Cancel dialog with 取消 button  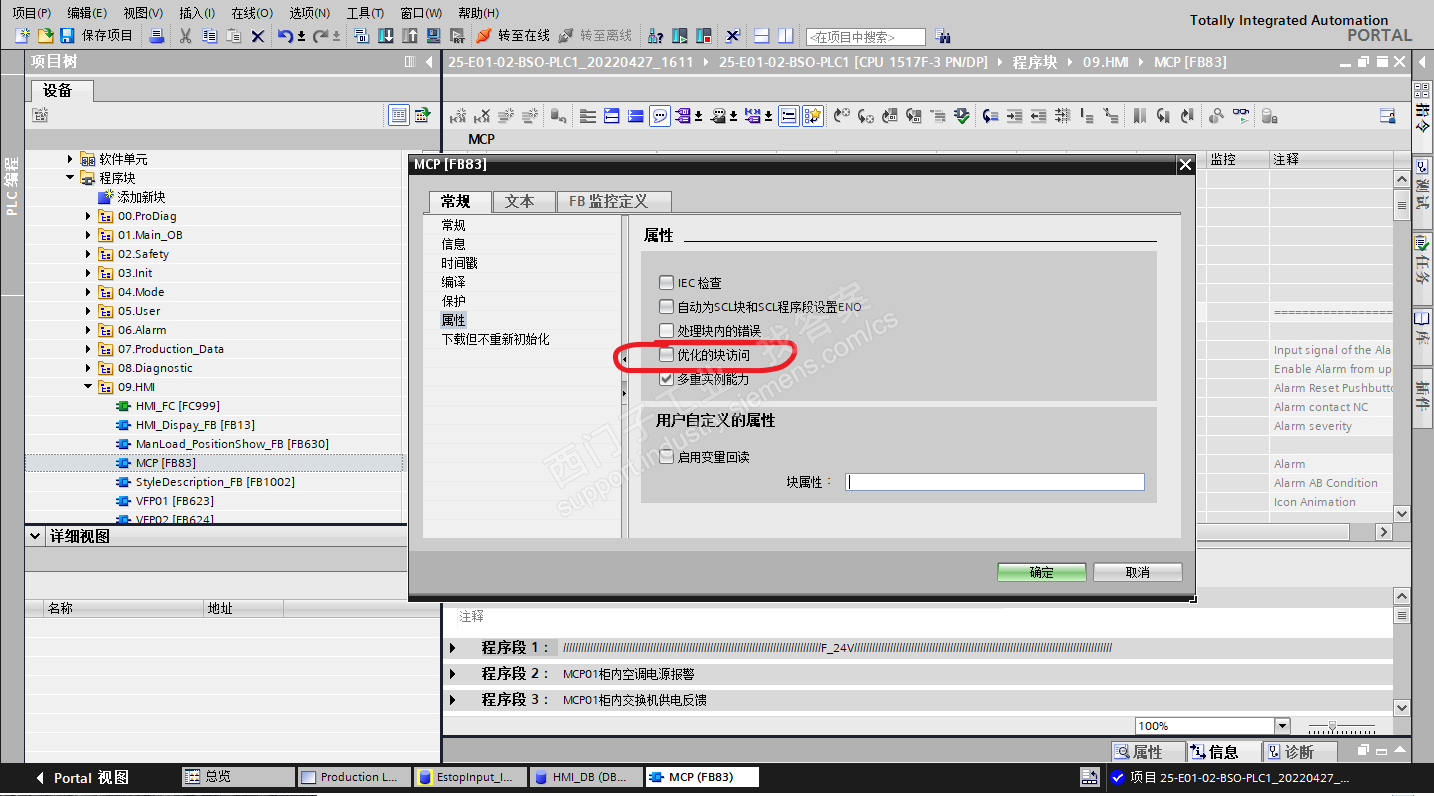tap(1138, 572)
